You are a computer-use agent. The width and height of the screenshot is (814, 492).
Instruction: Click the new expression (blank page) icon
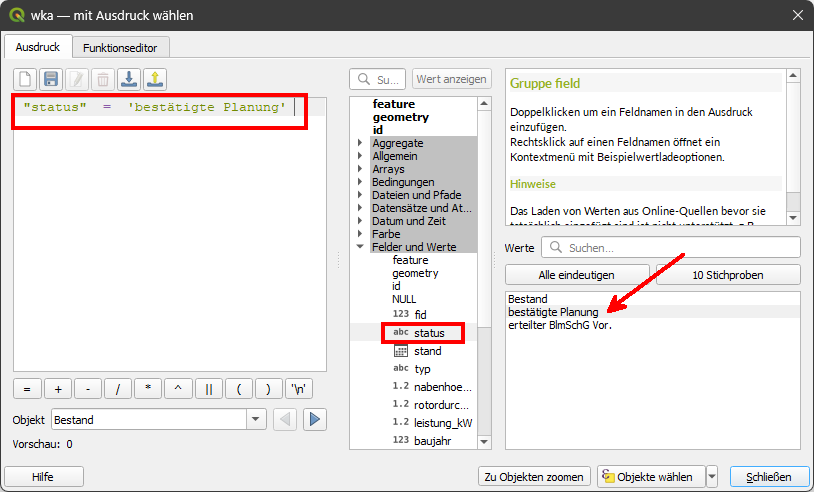(x=25, y=79)
